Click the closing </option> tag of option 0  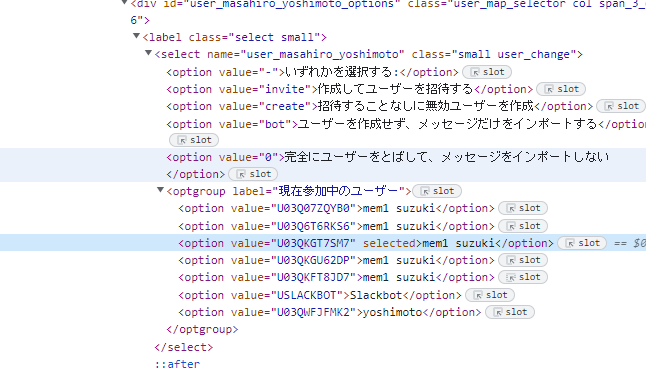(x=196, y=174)
